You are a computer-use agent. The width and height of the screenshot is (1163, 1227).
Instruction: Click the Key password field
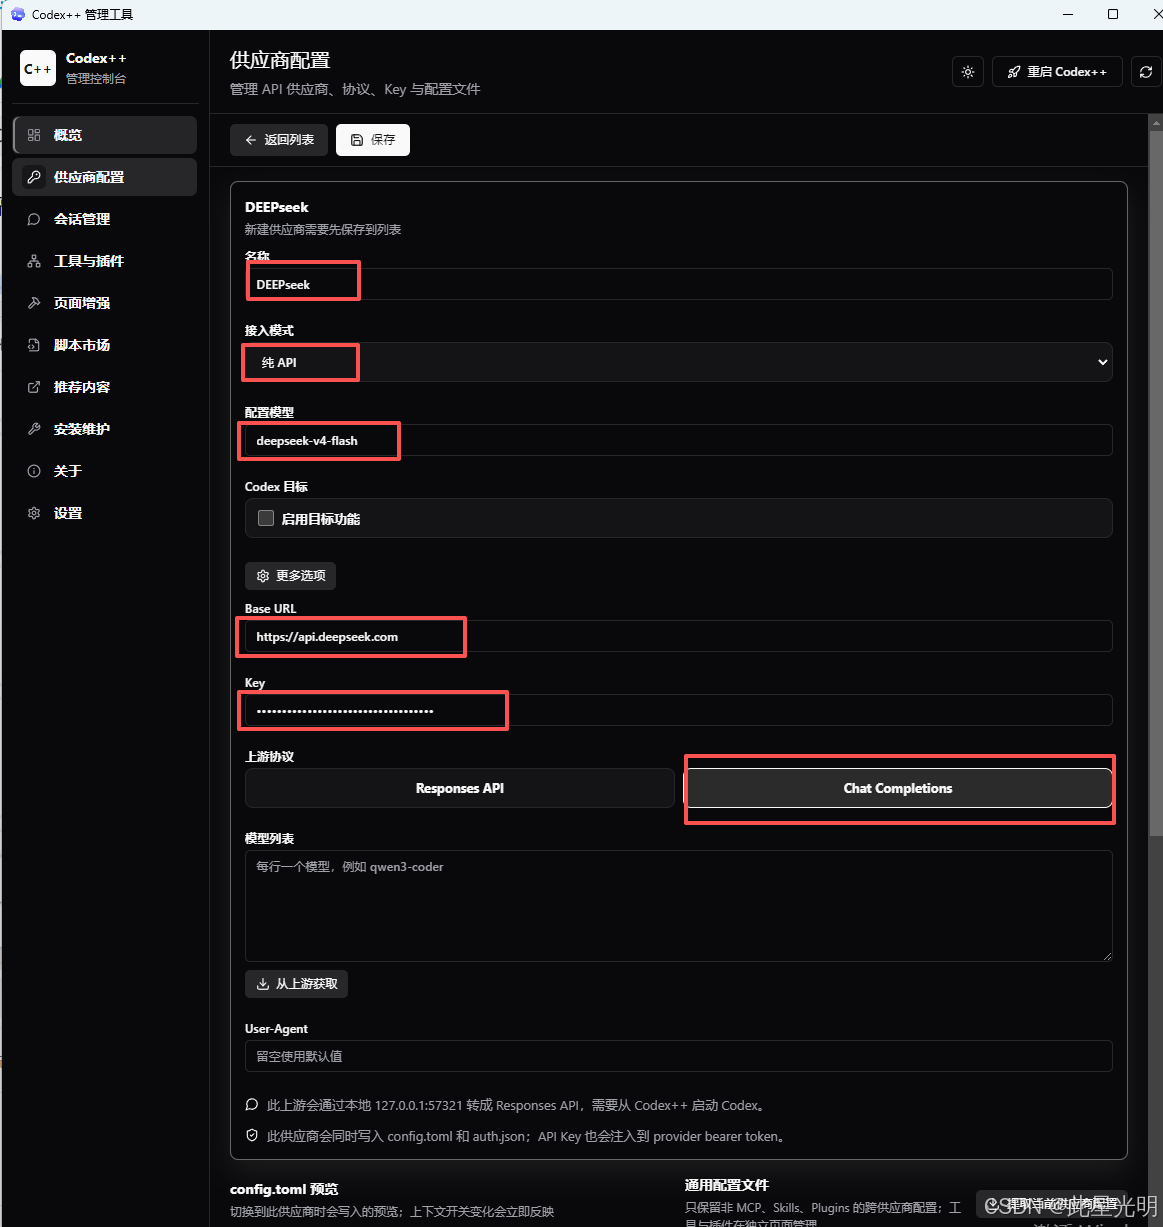click(x=678, y=710)
